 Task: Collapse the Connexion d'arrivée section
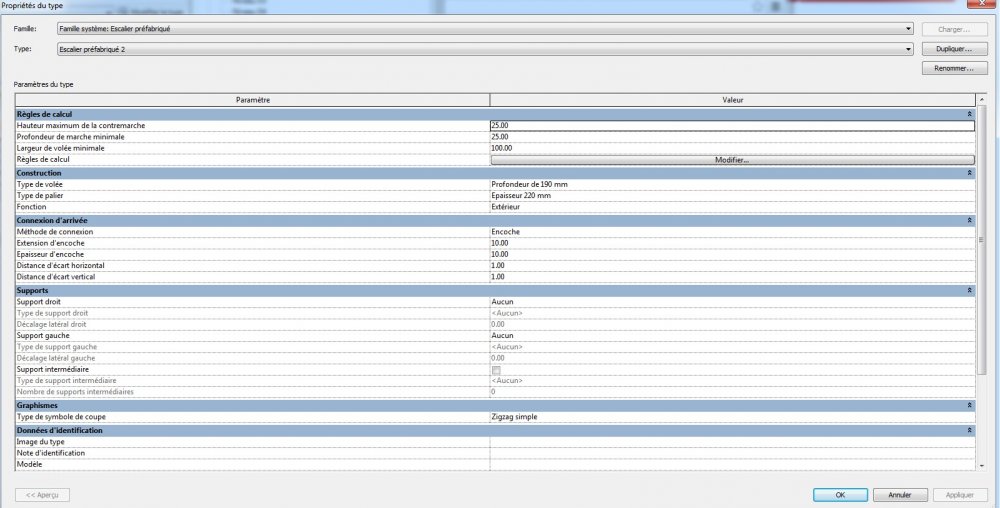(x=969, y=221)
